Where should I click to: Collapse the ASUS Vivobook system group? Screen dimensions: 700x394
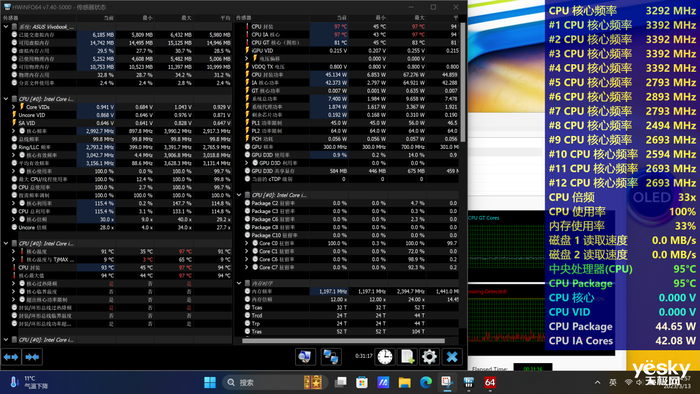pyautogui.click(x=6, y=27)
